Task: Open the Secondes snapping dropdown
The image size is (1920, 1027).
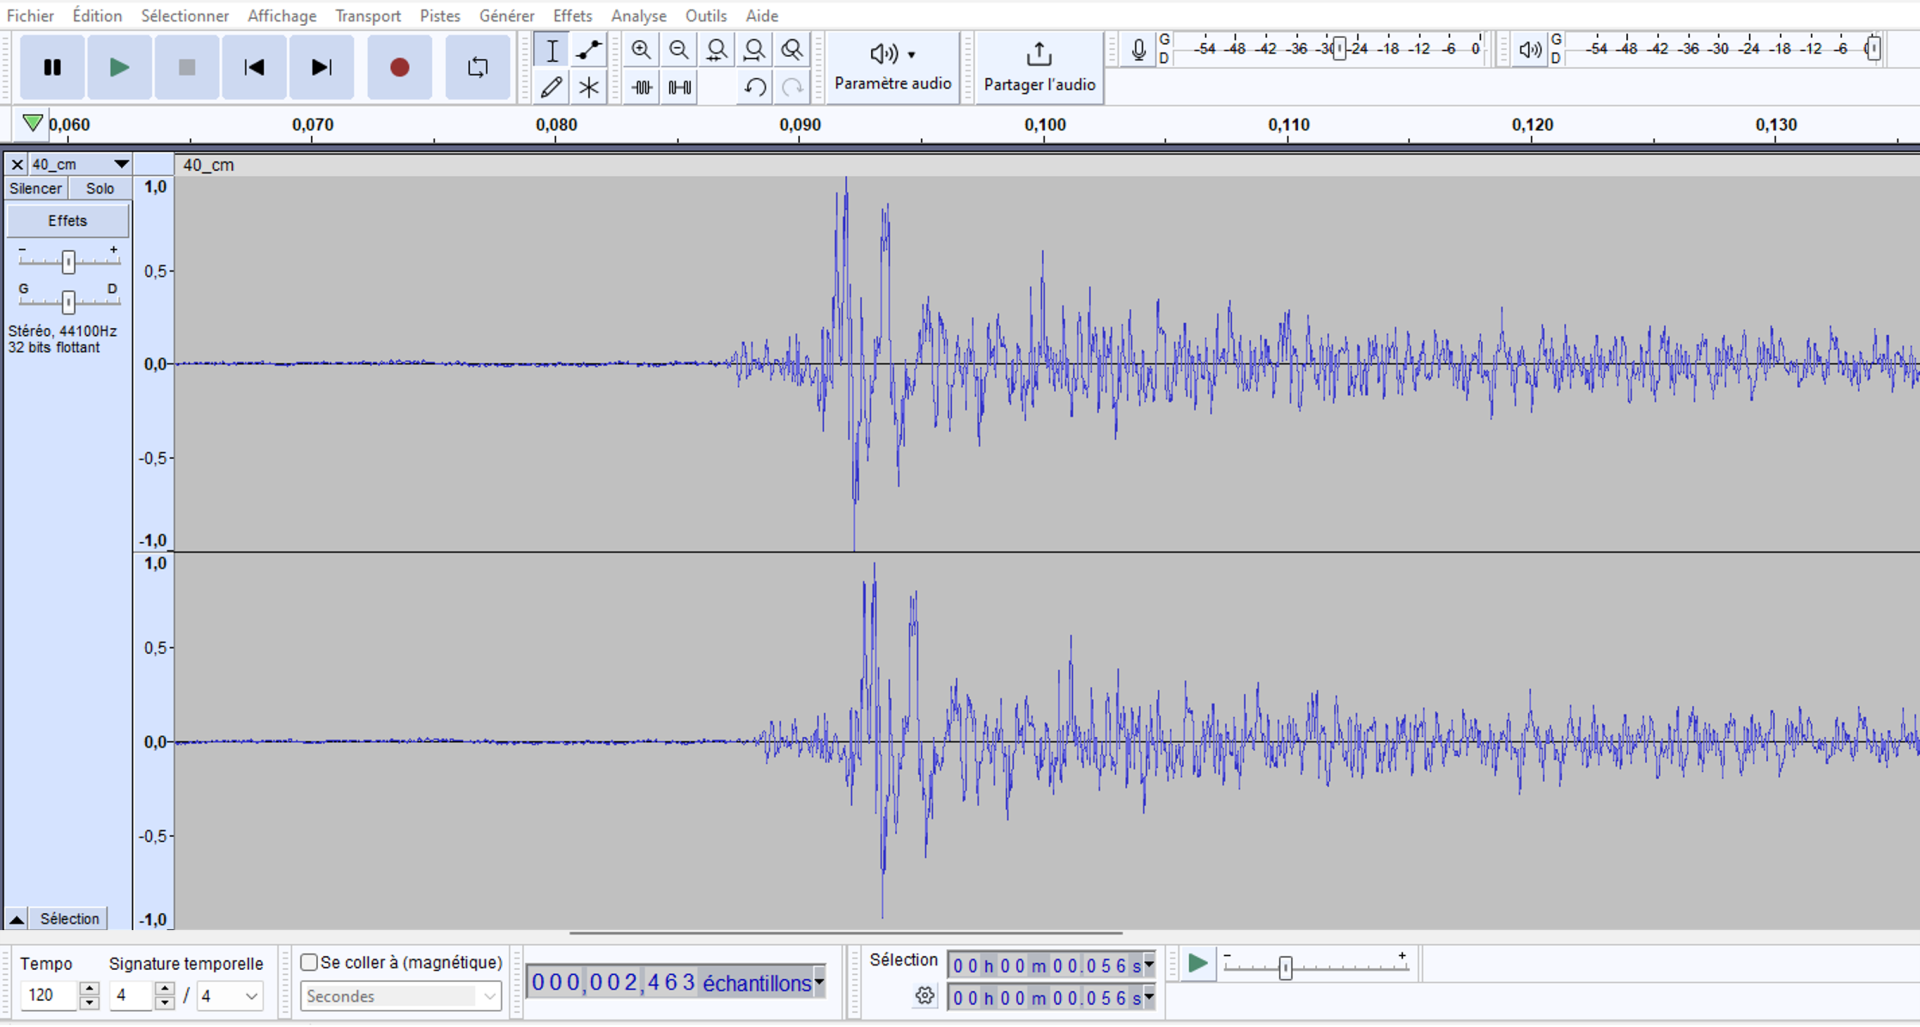Action: coord(400,996)
